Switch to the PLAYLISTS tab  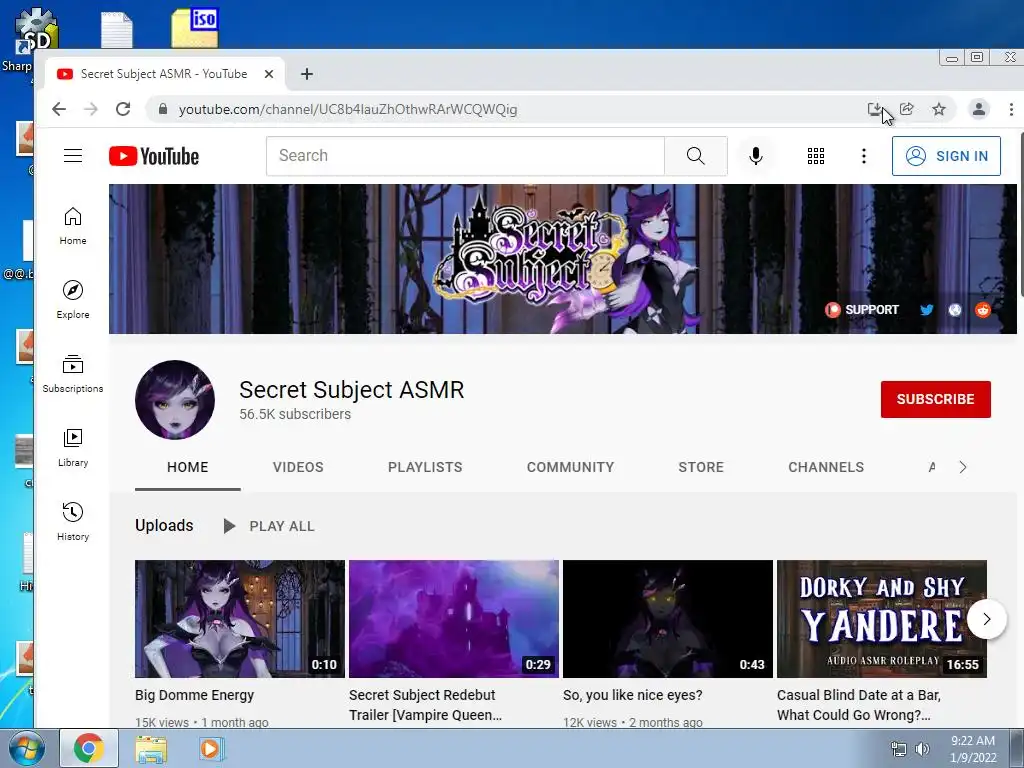click(425, 467)
